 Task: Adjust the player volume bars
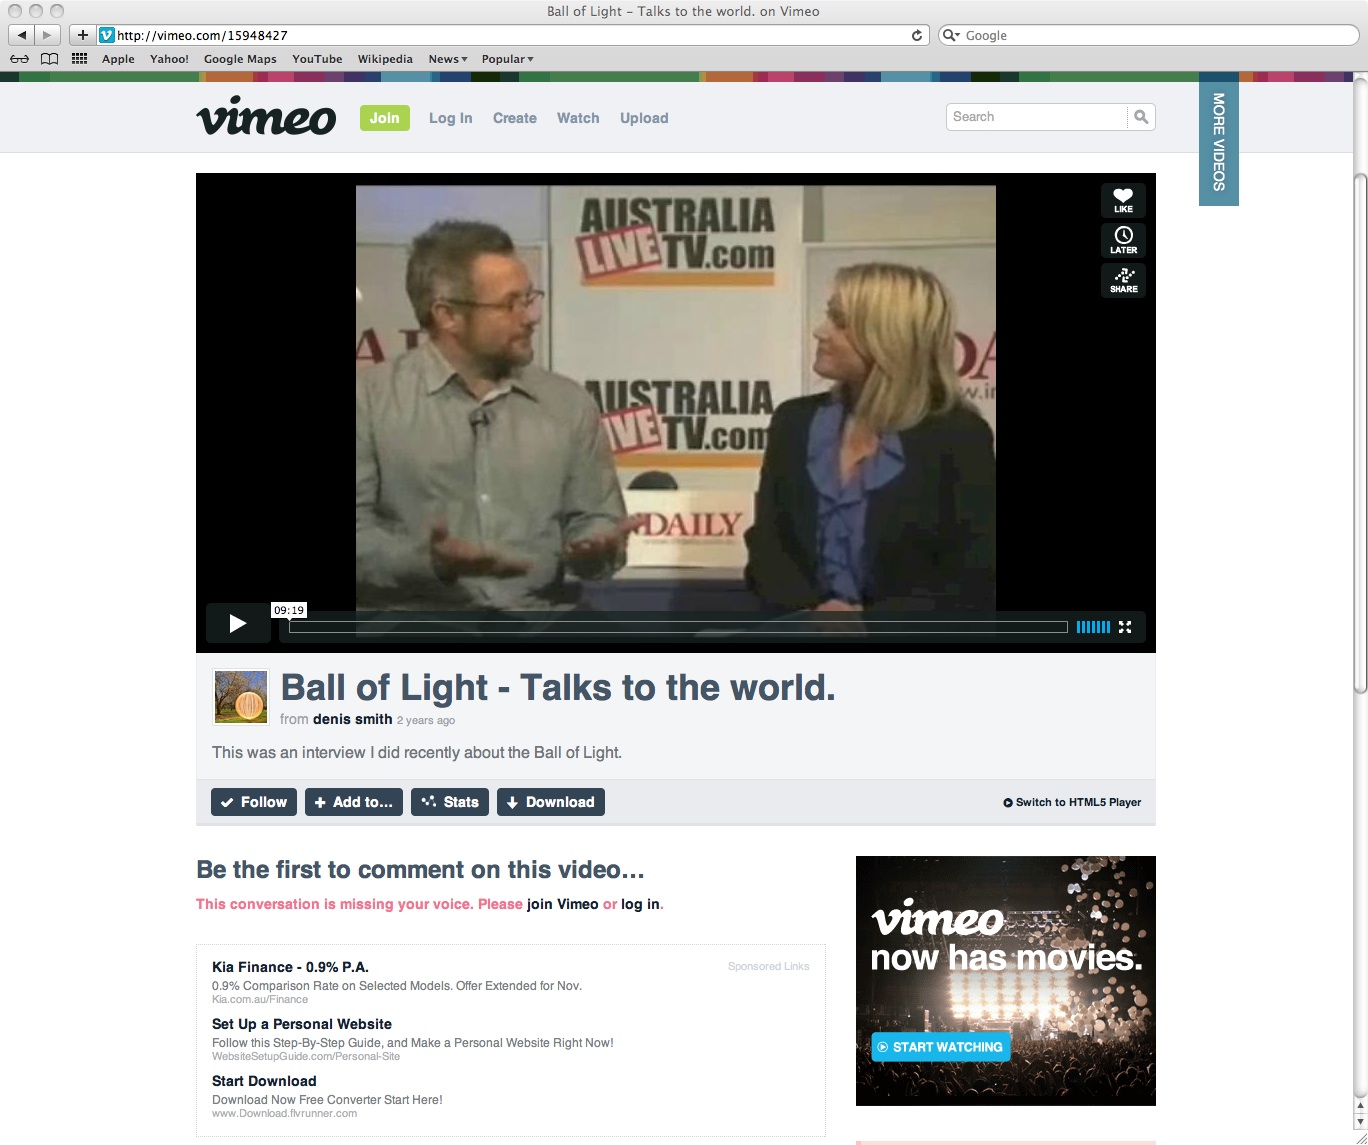1093,627
